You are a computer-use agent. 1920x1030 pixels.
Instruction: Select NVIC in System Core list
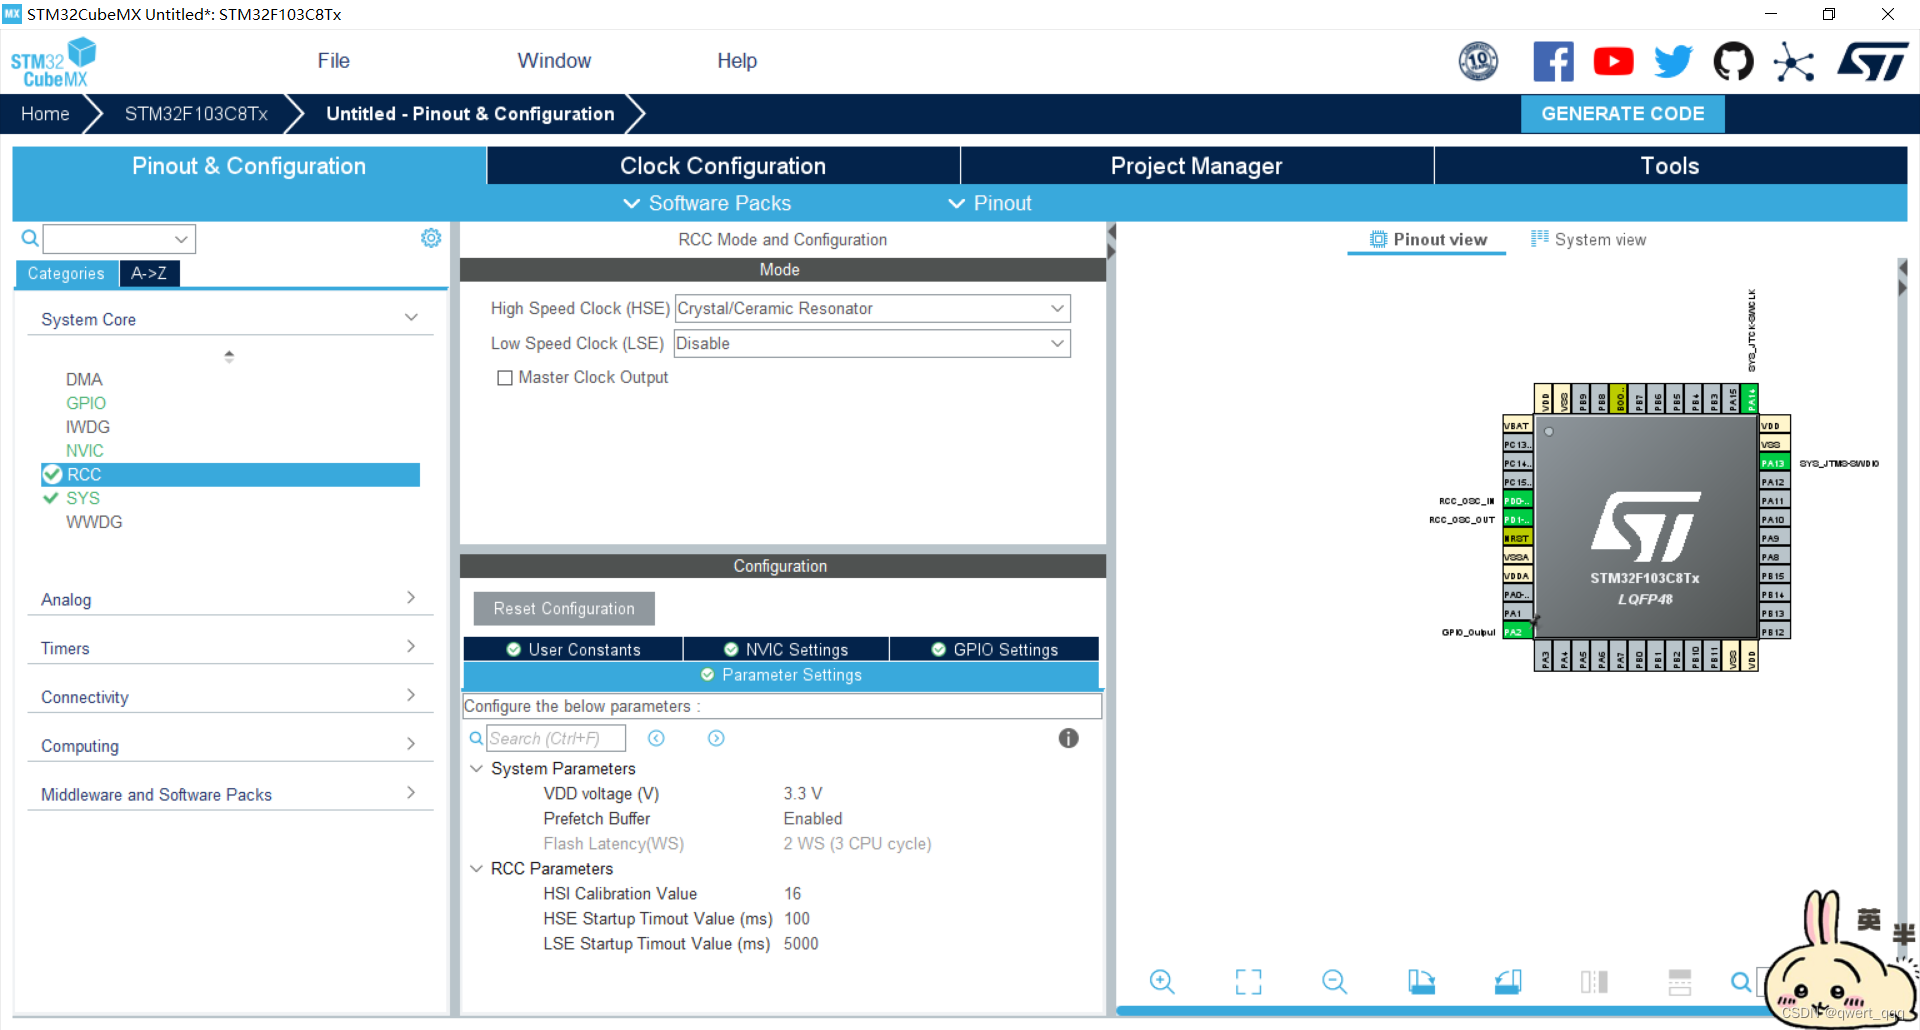(x=85, y=451)
